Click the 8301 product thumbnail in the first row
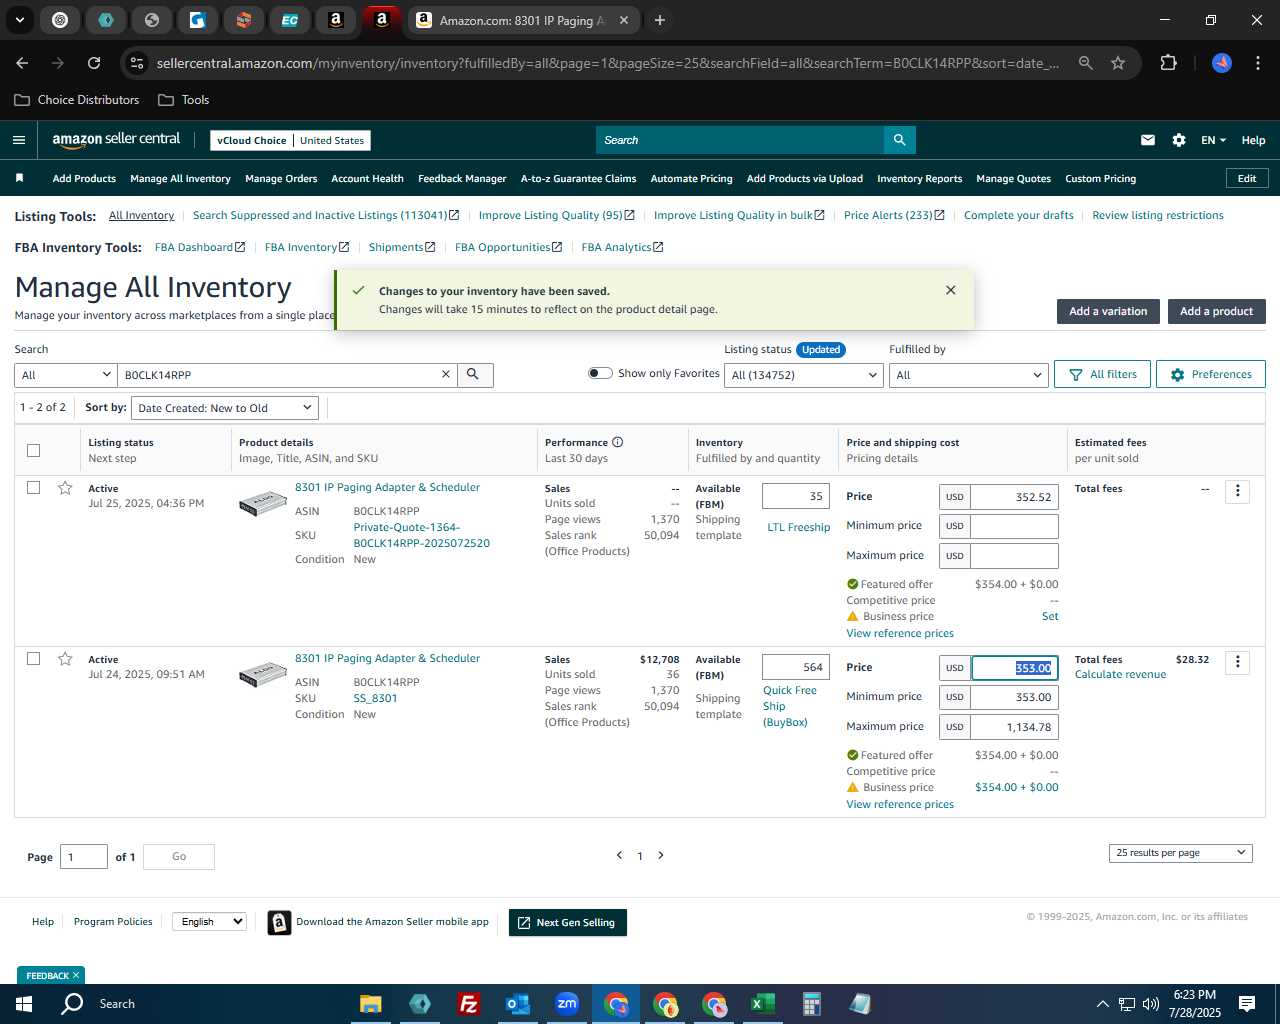This screenshot has width=1280, height=1024. tap(263, 504)
